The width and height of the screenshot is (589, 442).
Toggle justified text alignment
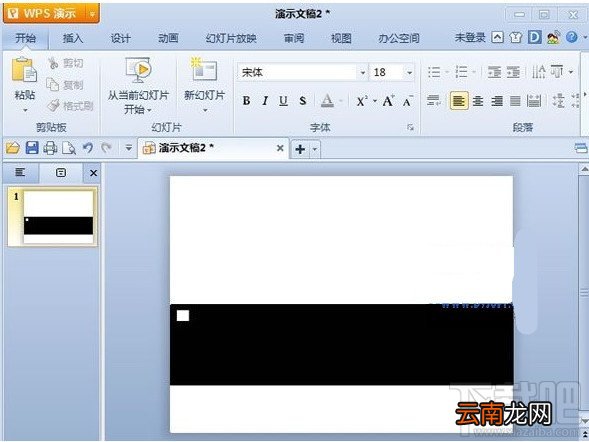pyautogui.click(x=515, y=101)
